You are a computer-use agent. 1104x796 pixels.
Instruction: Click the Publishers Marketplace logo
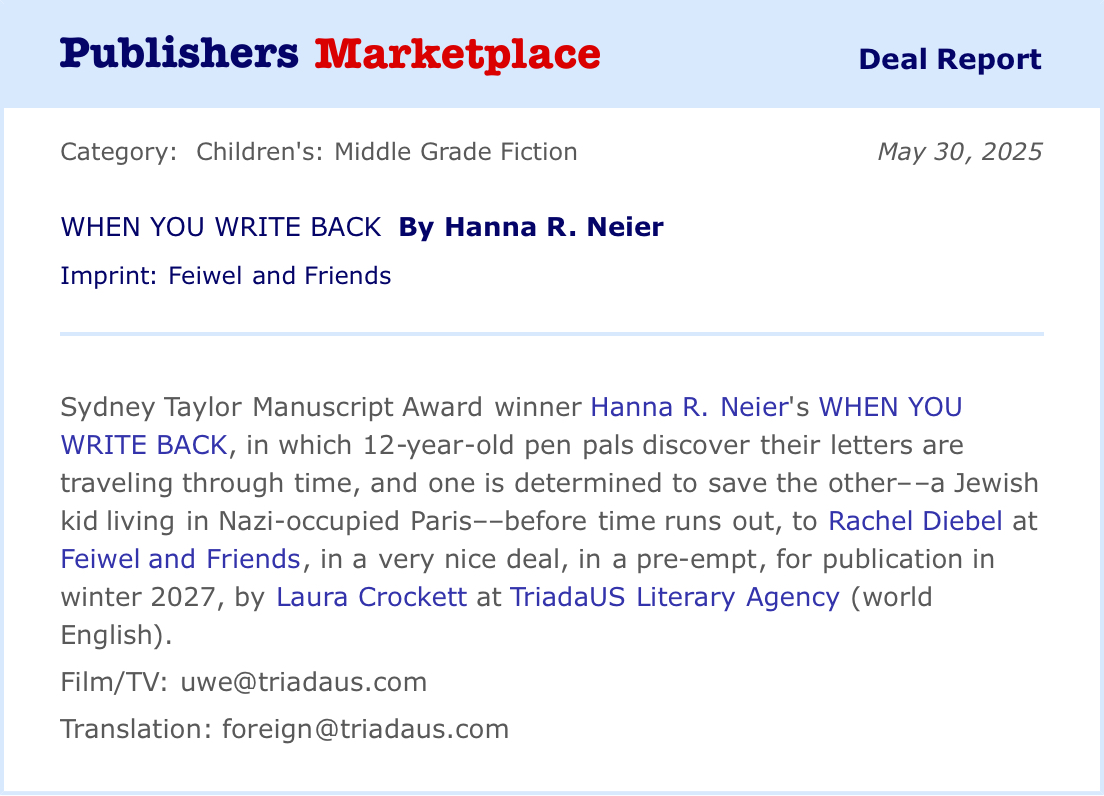(x=330, y=54)
